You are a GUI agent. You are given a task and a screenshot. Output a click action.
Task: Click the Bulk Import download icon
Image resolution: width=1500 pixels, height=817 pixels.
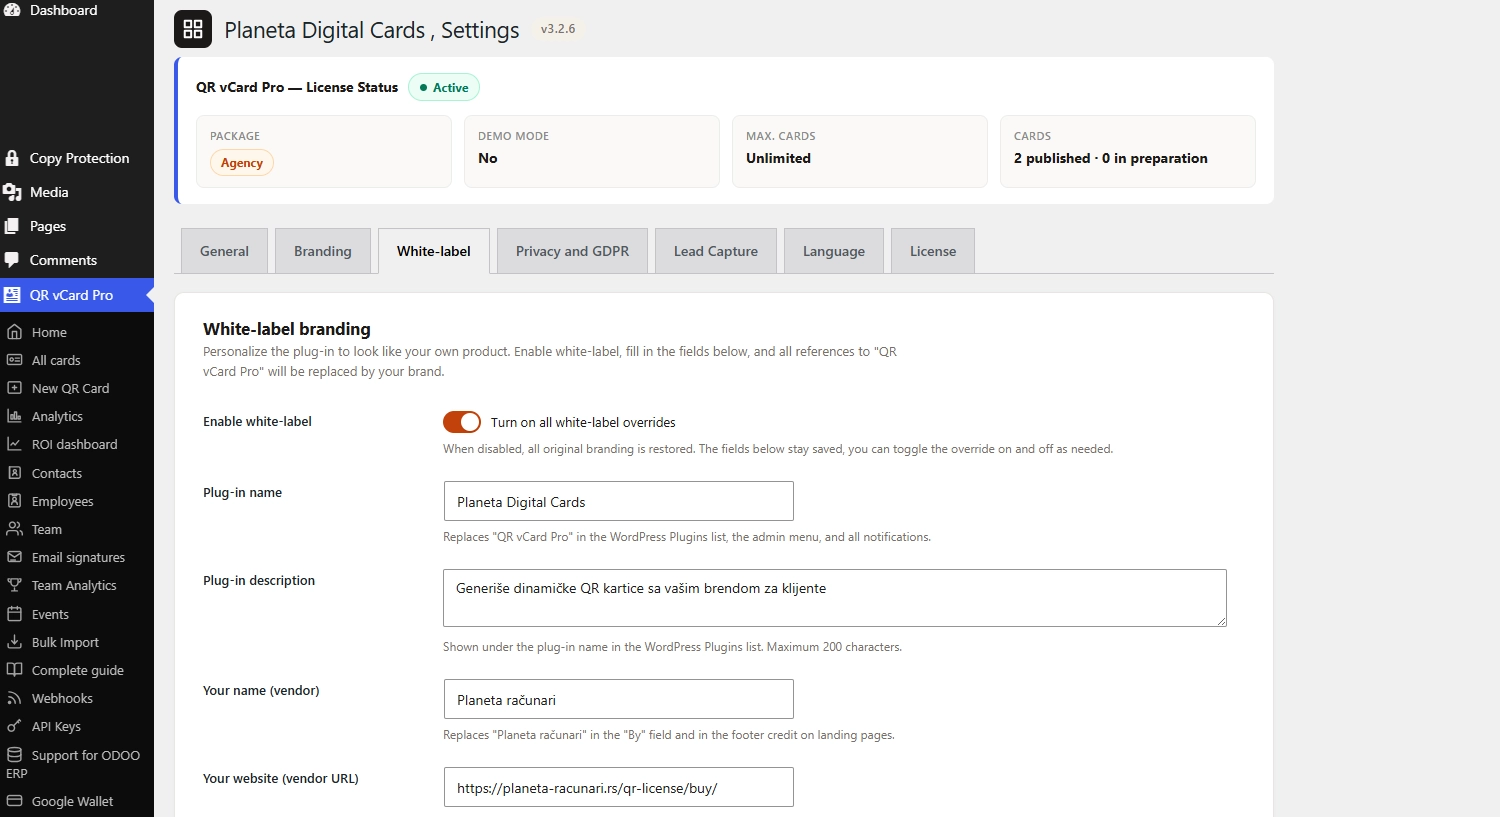(x=15, y=642)
